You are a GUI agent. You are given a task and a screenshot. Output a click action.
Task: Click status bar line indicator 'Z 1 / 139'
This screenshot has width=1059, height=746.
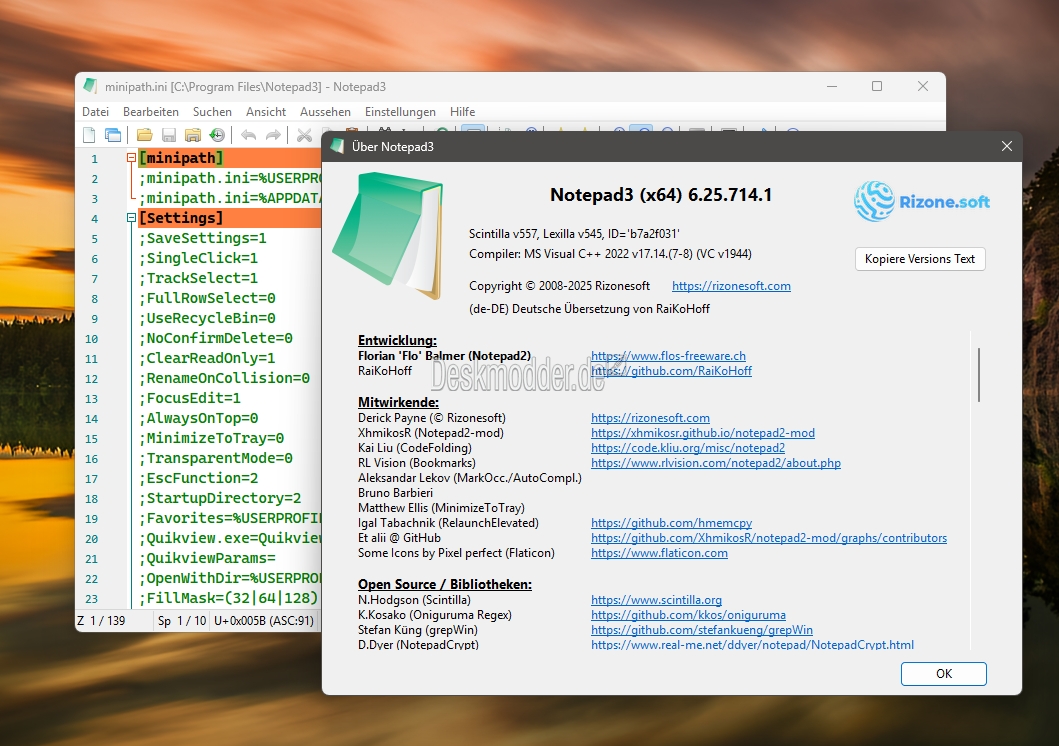click(102, 620)
